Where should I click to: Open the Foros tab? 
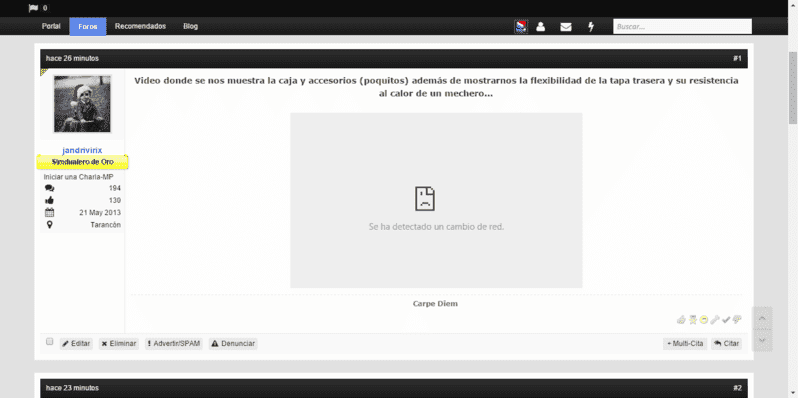[88, 26]
